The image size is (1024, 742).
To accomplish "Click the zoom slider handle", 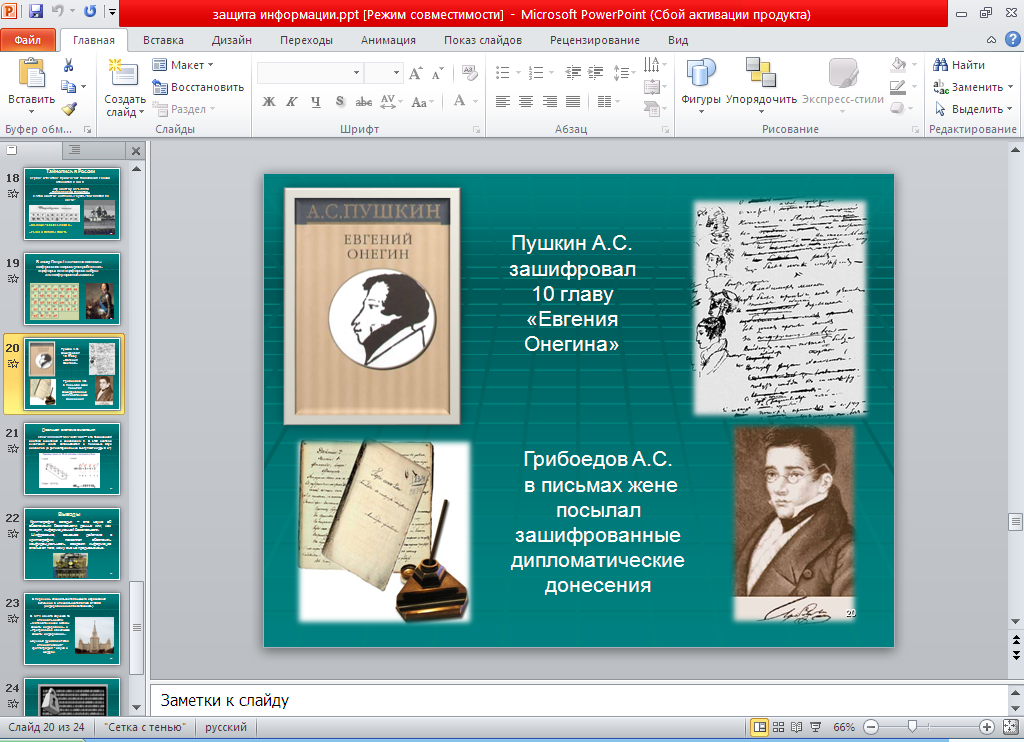I will coord(912,726).
